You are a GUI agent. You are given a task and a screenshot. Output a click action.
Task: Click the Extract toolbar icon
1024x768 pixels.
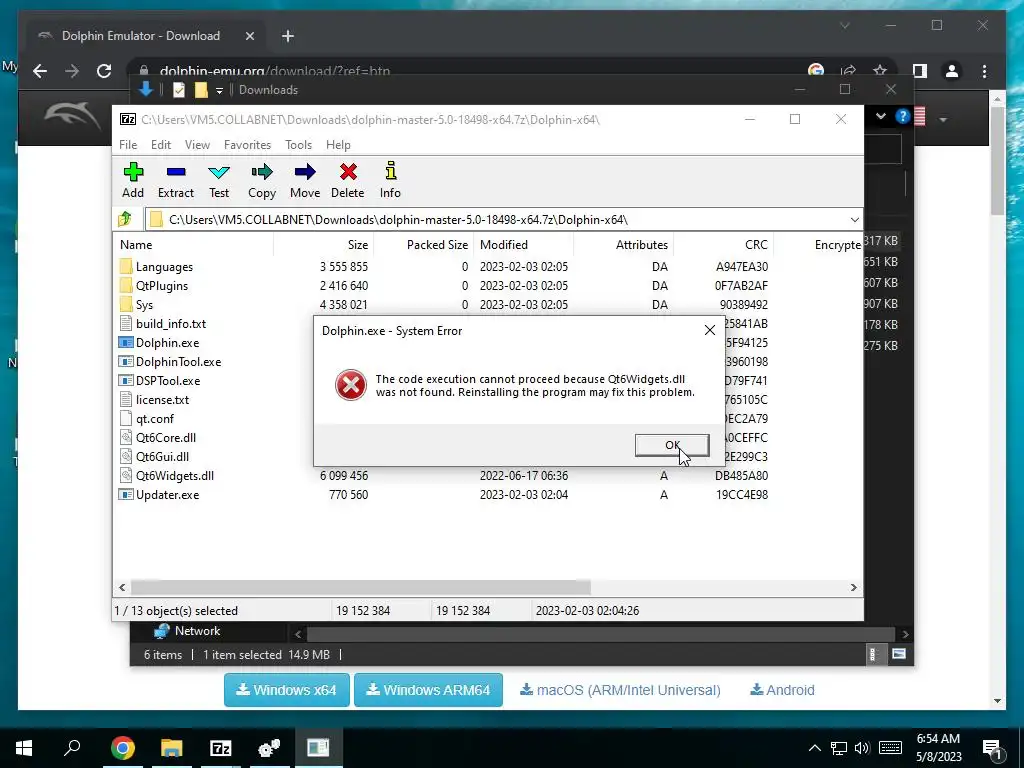[176, 180]
